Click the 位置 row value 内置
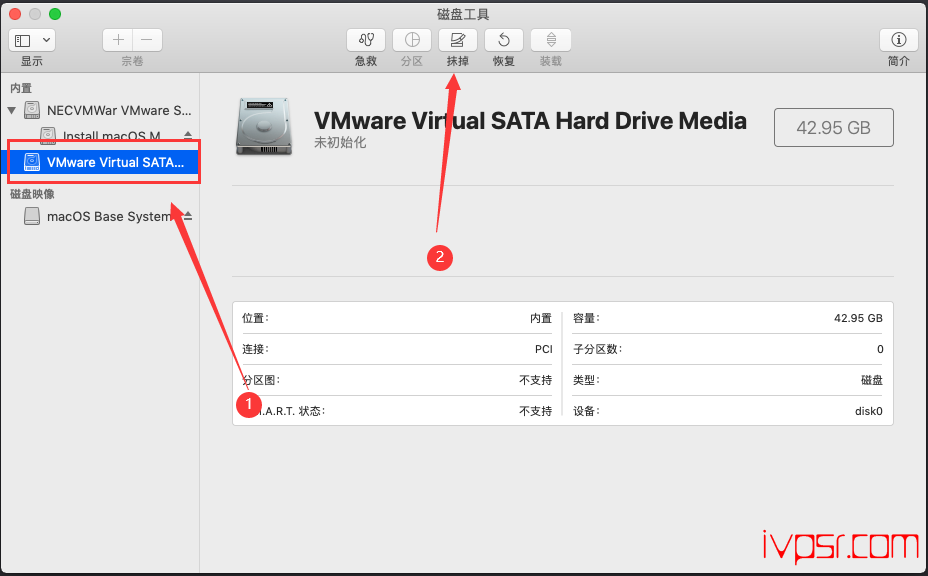This screenshot has height=576, width=928. [541, 318]
